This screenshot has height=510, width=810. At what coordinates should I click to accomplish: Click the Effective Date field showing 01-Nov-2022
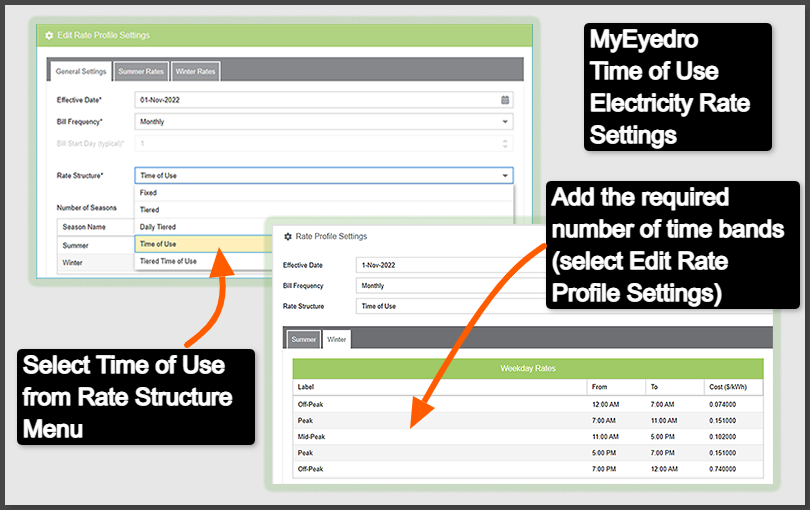324,100
